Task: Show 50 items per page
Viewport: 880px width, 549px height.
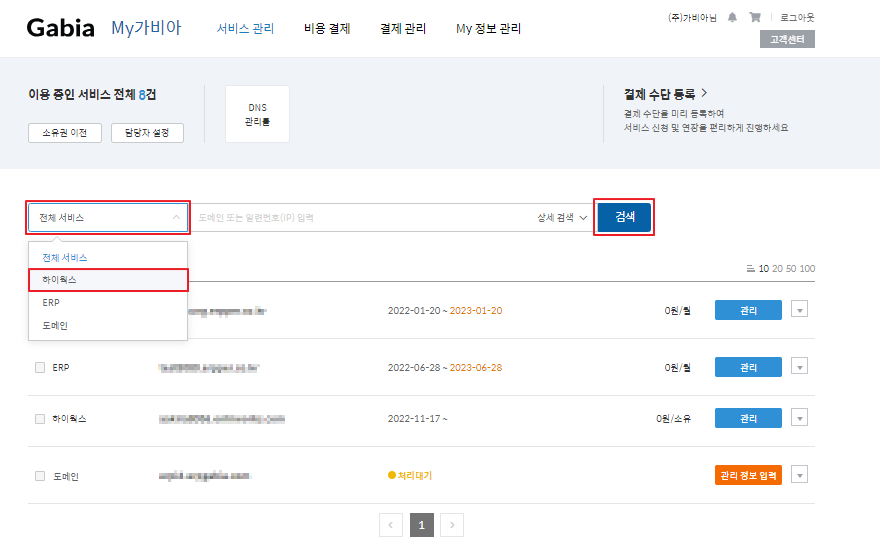Action: click(x=791, y=269)
